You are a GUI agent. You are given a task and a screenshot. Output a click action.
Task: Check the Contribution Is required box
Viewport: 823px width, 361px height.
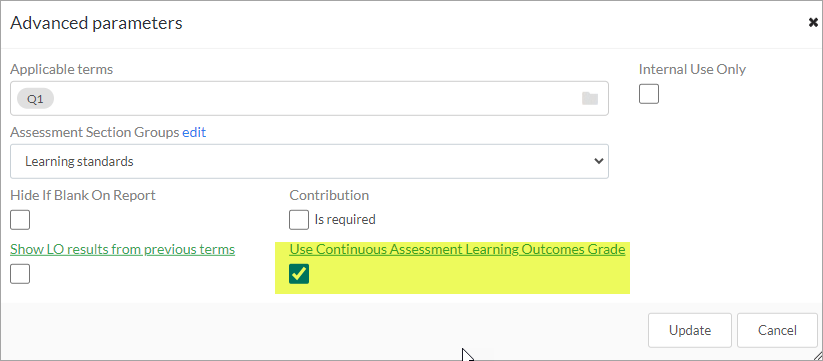pos(299,220)
